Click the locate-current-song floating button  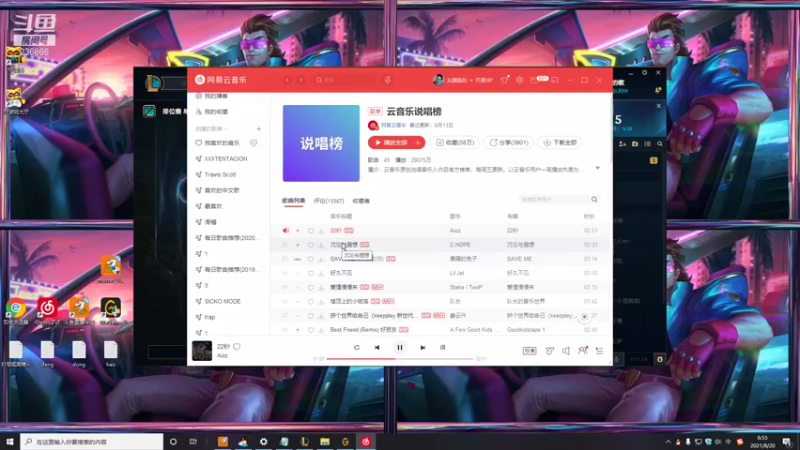(584, 317)
